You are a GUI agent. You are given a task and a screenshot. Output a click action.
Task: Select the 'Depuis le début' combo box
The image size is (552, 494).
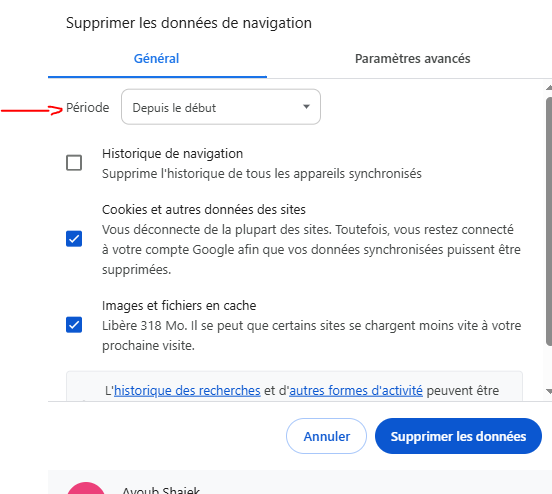point(221,107)
